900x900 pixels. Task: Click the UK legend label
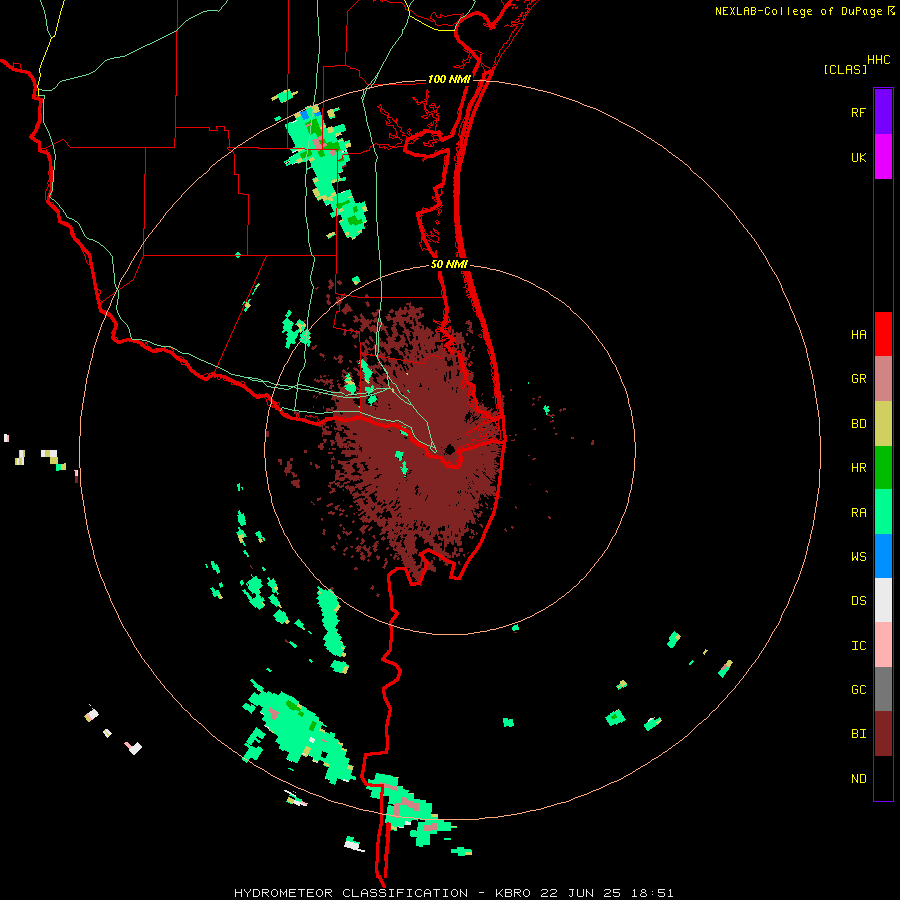tap(858, 157)
